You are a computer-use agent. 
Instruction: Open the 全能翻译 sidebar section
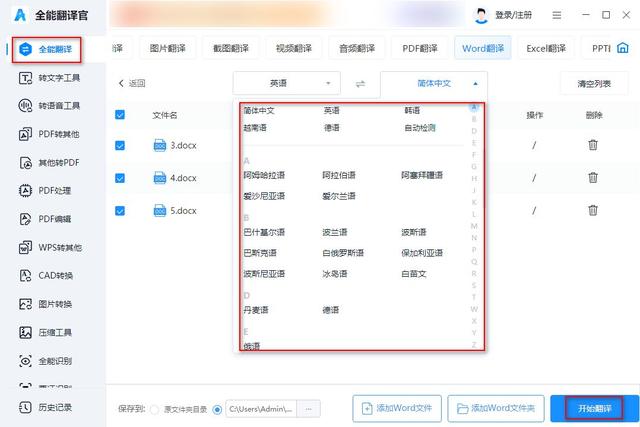click(x=46, y=49)
